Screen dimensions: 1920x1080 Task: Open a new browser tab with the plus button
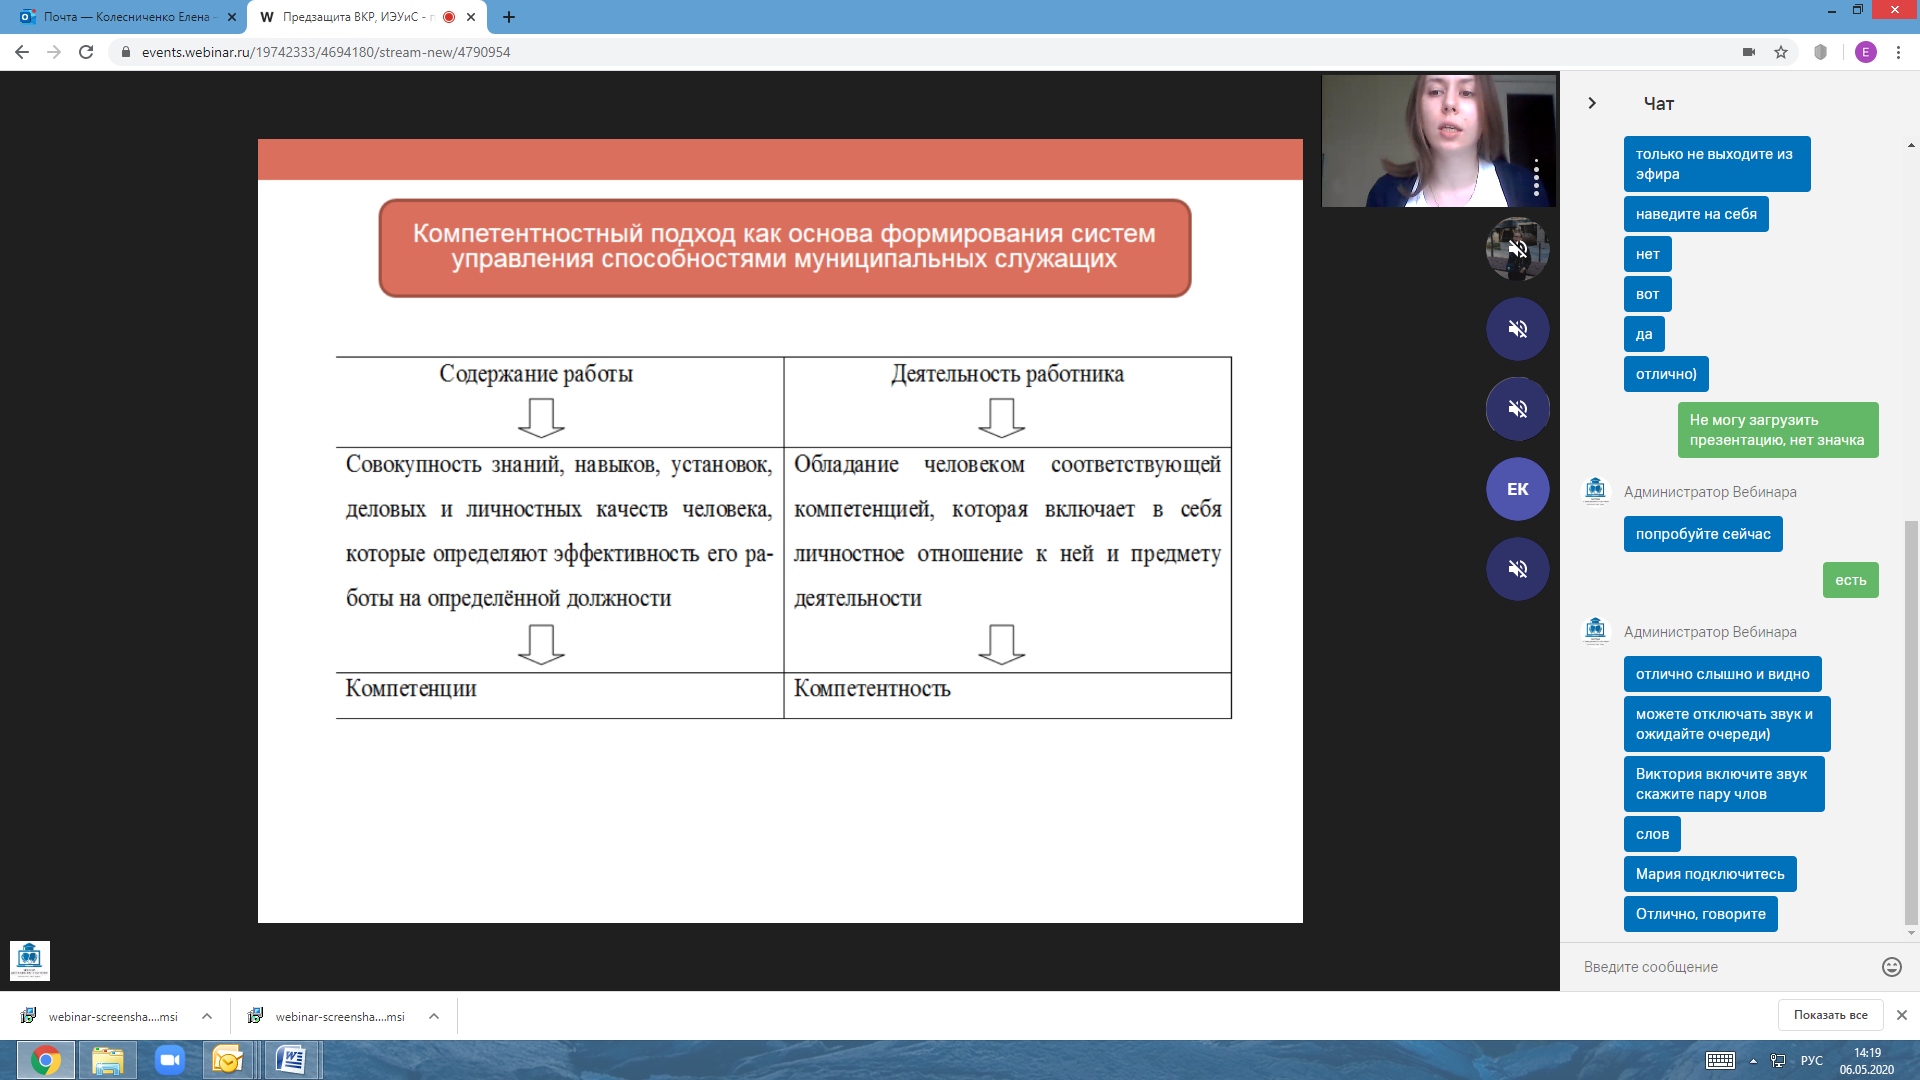click(509, 17)
